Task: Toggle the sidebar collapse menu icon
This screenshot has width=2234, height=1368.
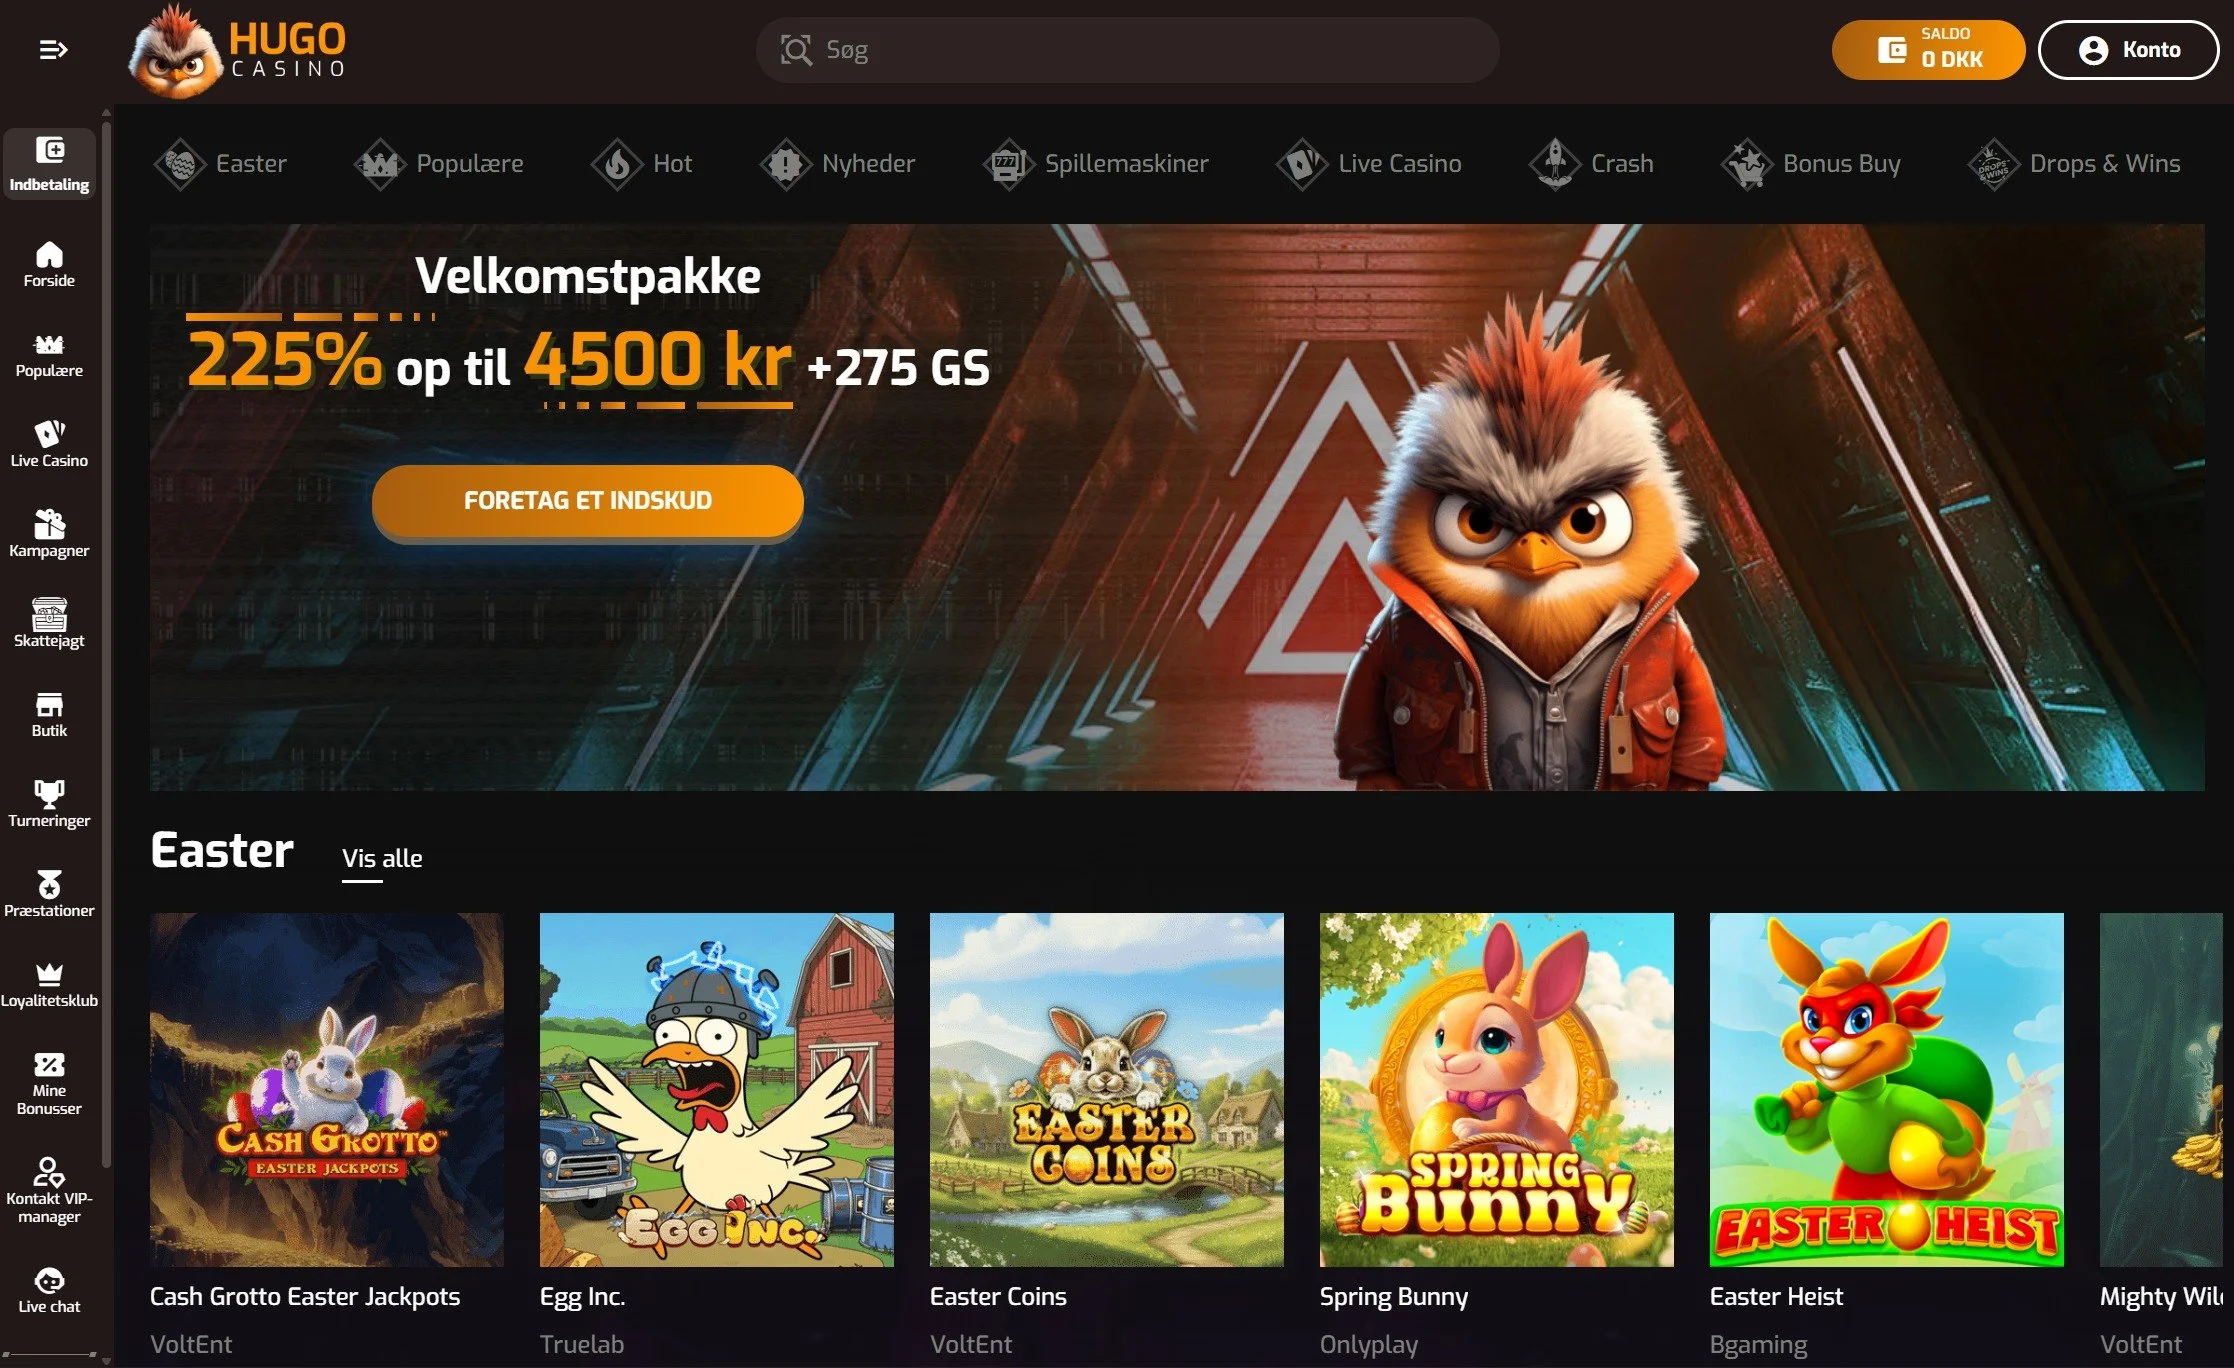Action: coord(53,49)
